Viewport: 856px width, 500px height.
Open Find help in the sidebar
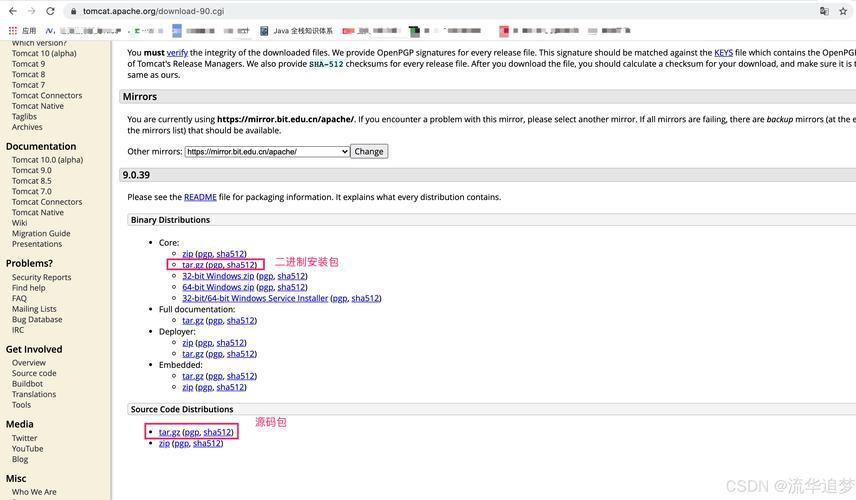pyautogui.click(x=28, y=288)
